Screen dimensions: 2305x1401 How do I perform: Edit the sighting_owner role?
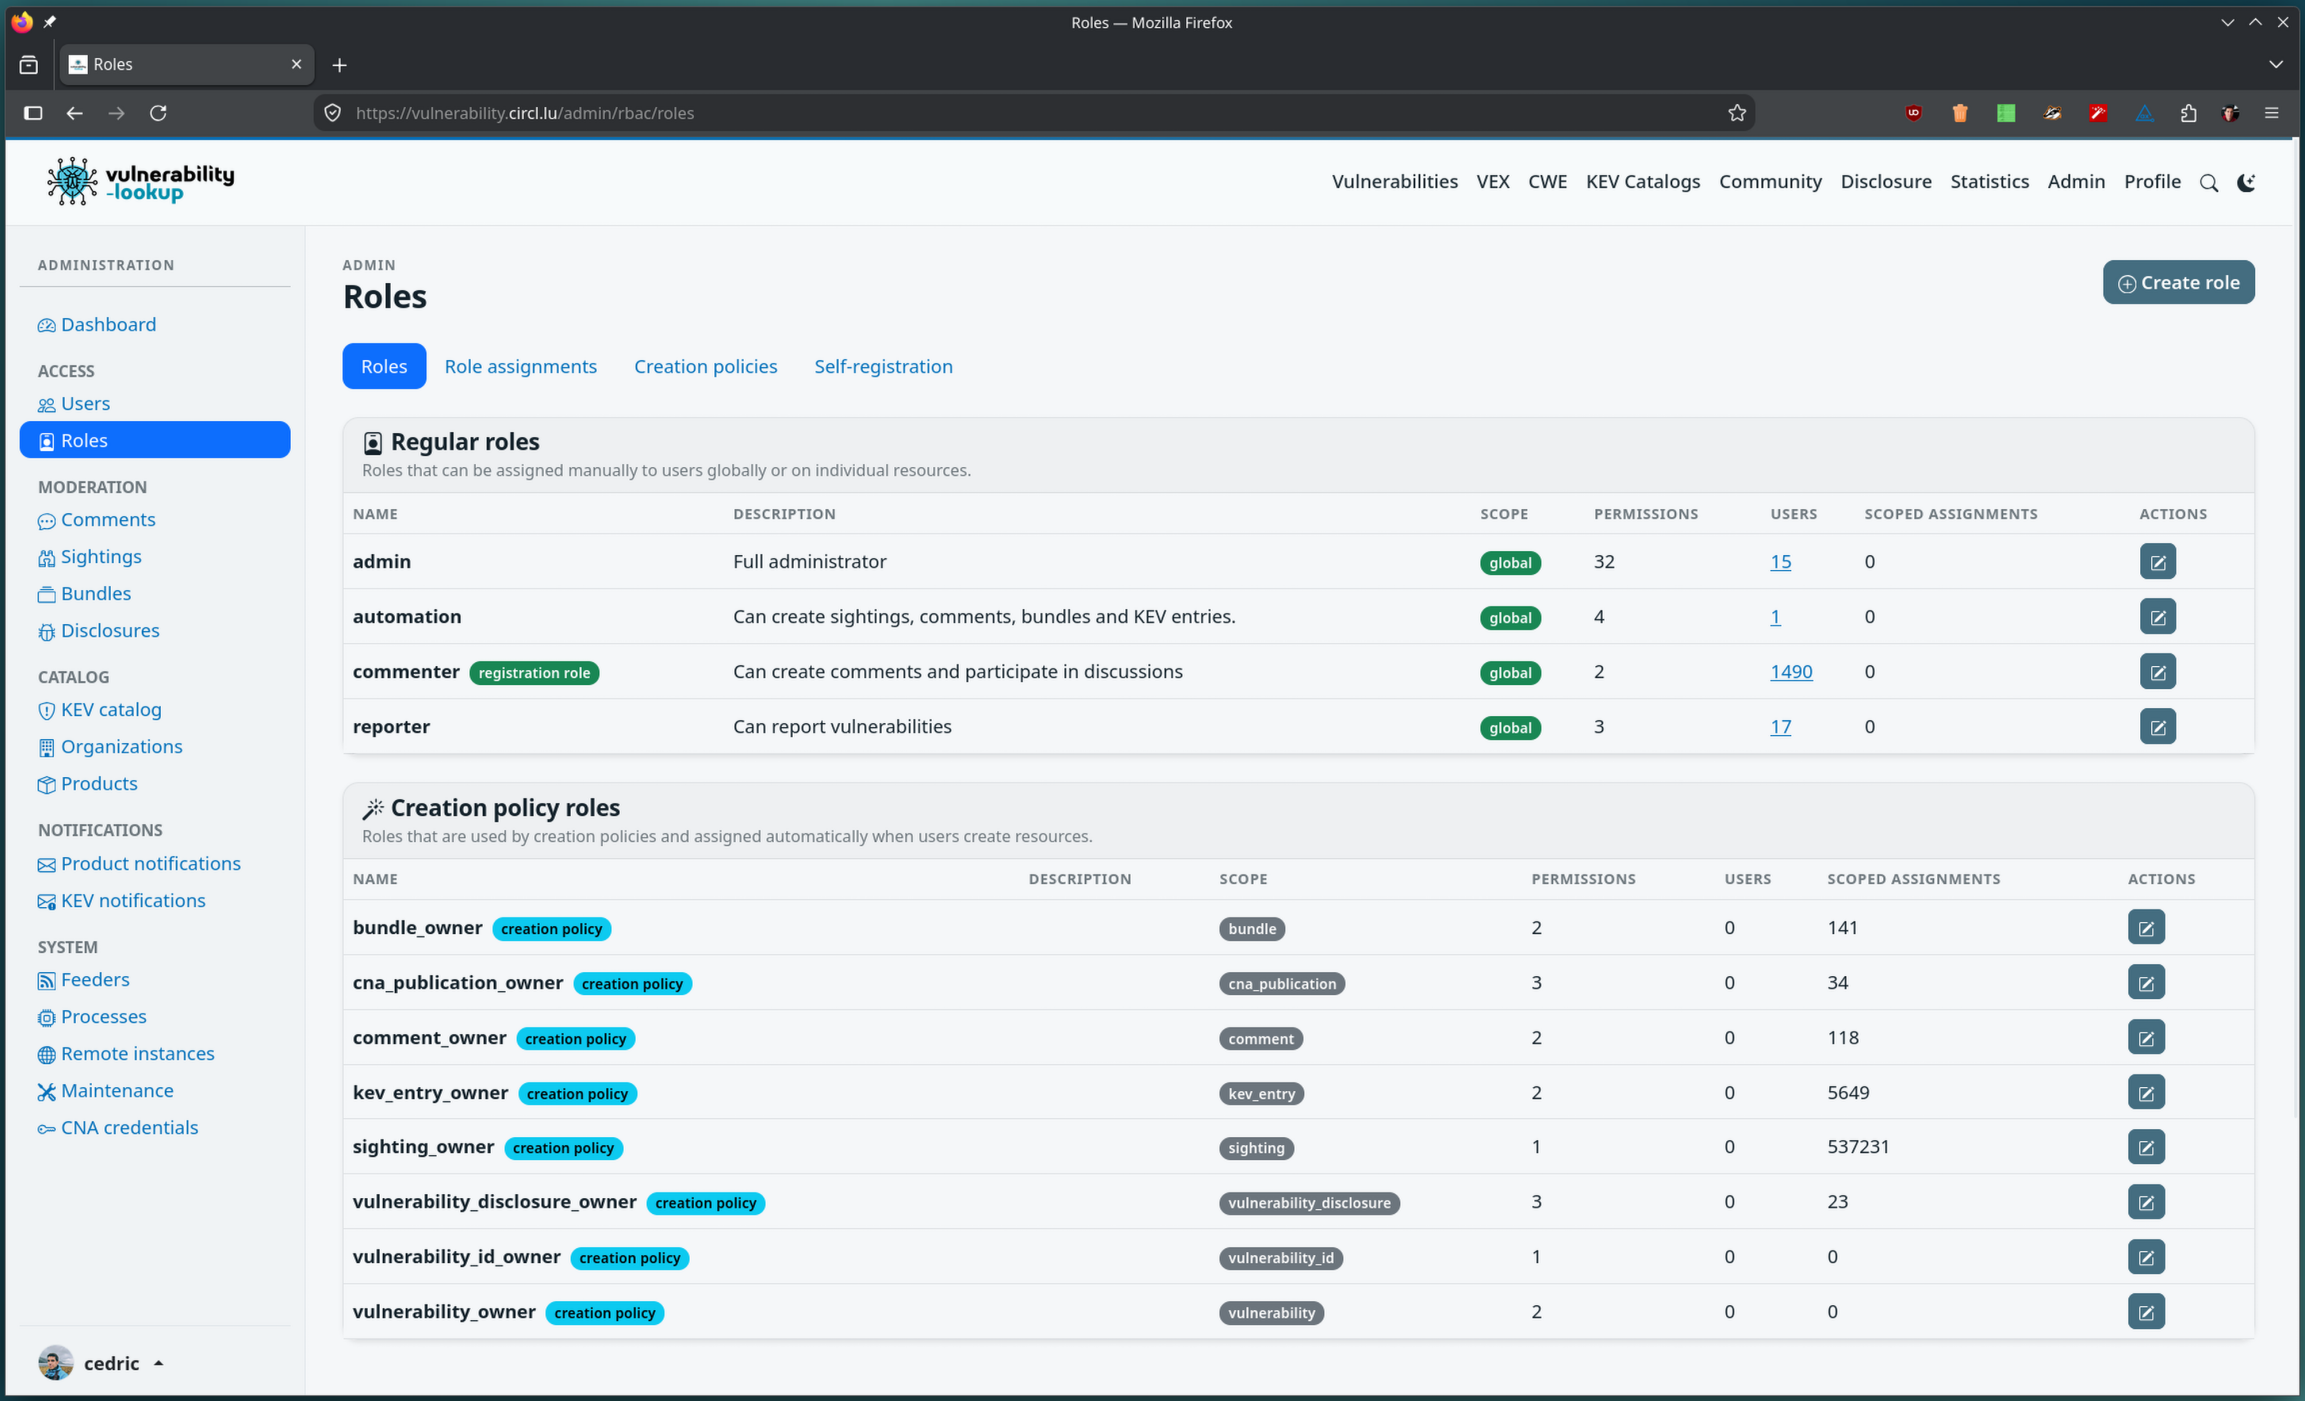(2146, 1147)
